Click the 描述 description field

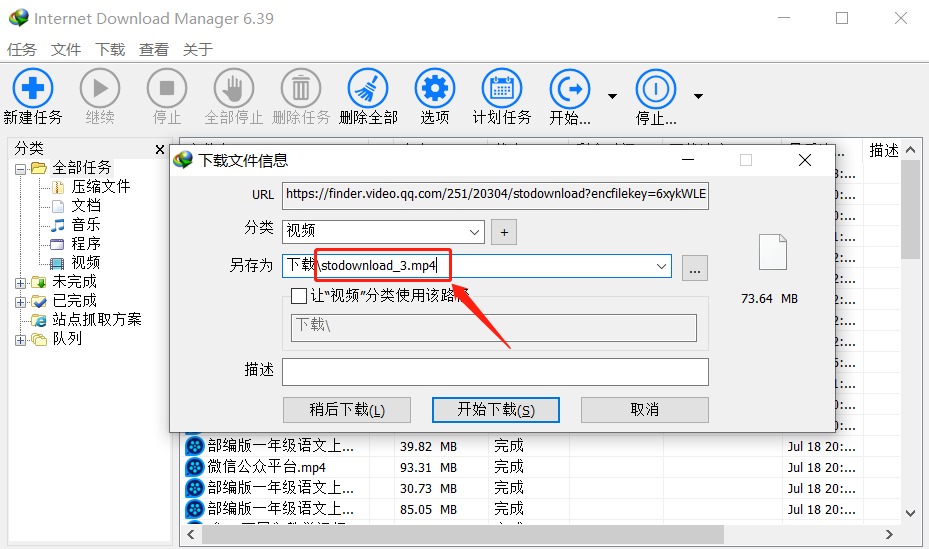pyautogui.click(x=495, y=372)
